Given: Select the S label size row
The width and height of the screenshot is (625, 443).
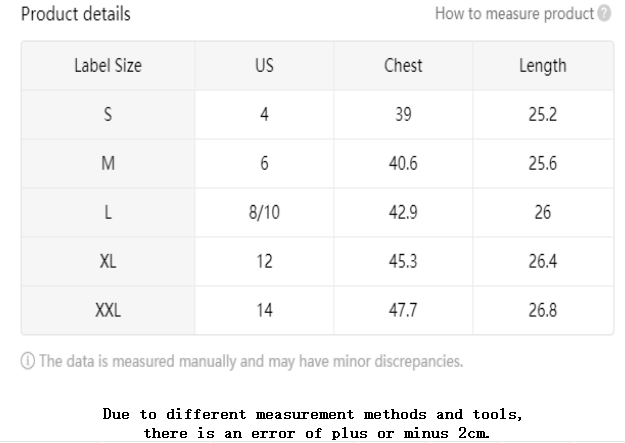Looking at the screenshot, I should [x=317, y=115].
